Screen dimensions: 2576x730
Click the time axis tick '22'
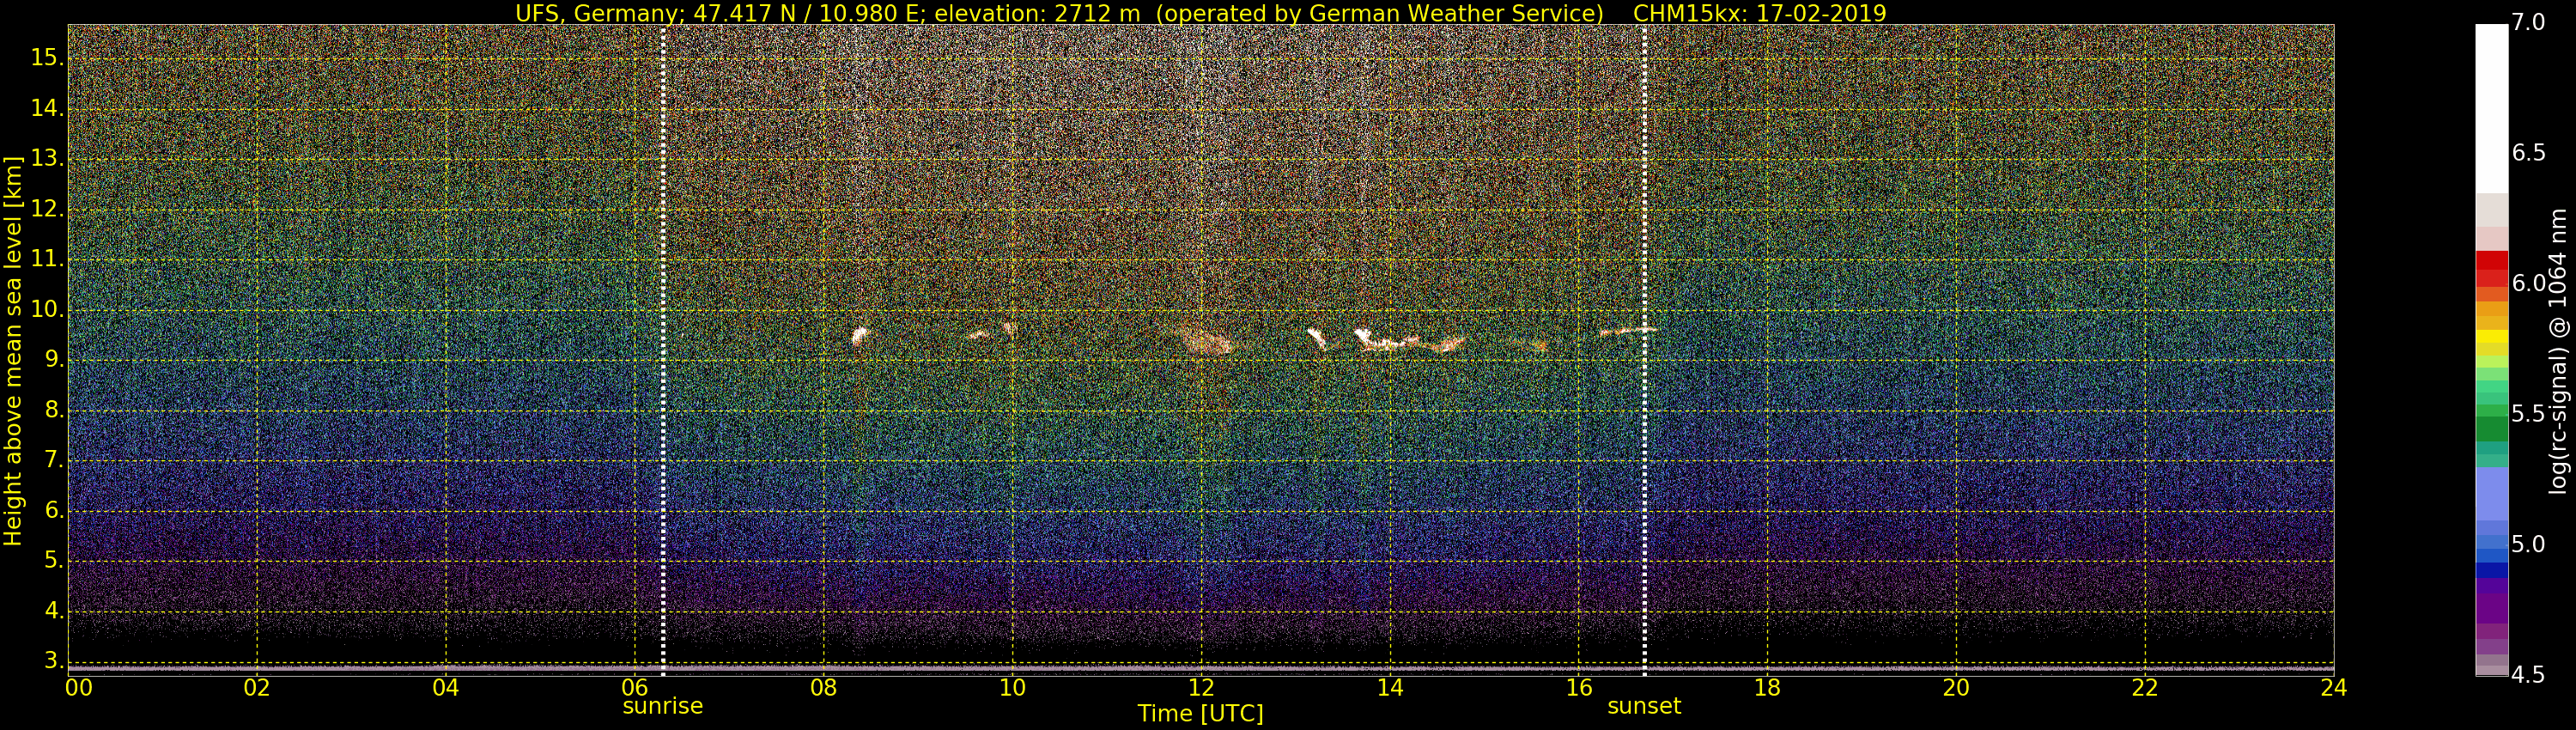click(2145, 688)
